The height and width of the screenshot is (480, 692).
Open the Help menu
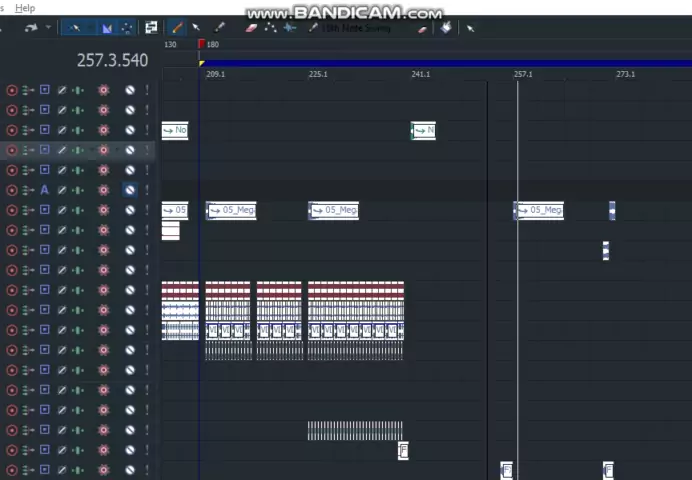tap(25, 8)
